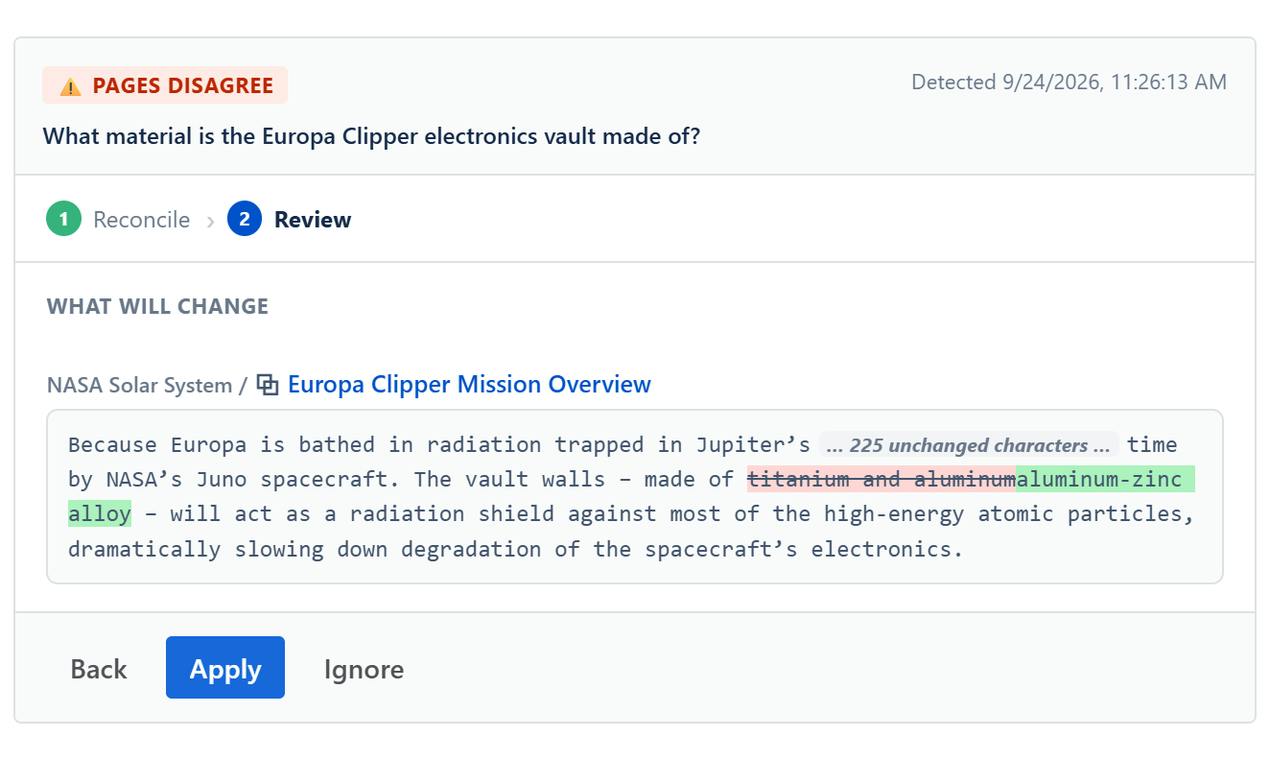Open the Europa Clipper Mission Overview link
Image resolution: width=1270 pixels, height=760 pixels.
point(469,384)
